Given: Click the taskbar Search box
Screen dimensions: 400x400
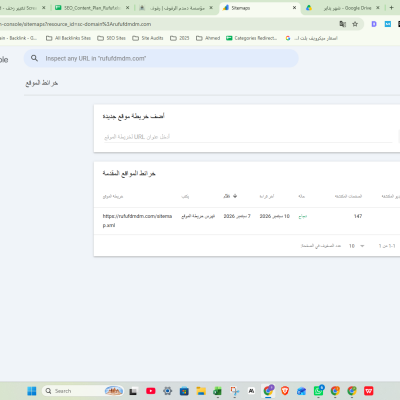Looking at the screenshot, I should pyautogui.click(x=83, y=391).
